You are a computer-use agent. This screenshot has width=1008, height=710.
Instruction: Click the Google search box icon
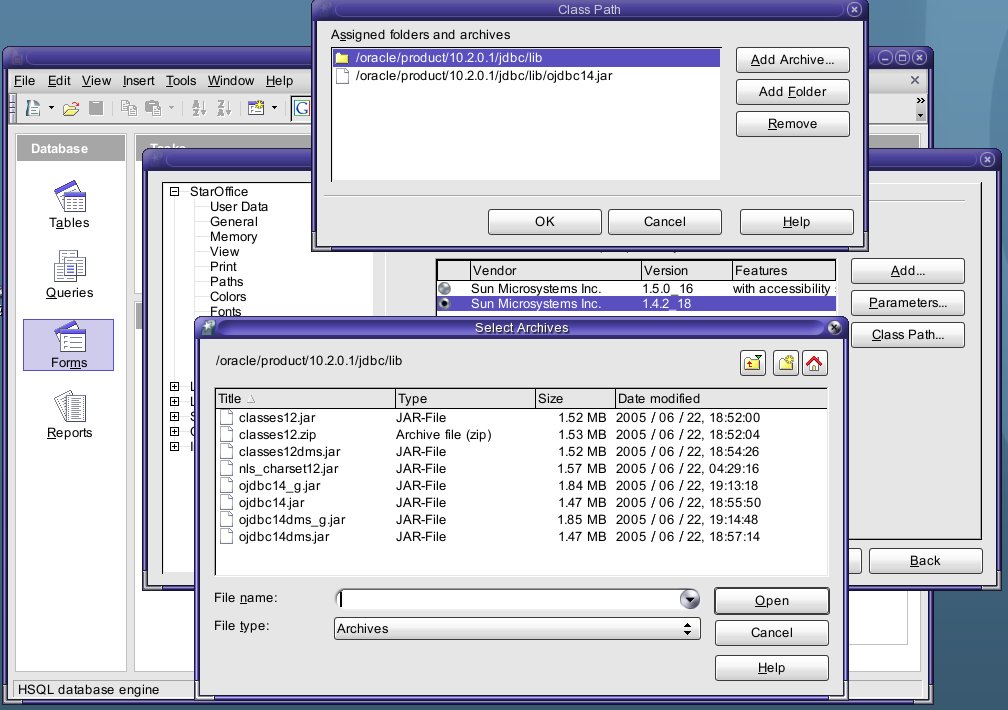(302, 108)
